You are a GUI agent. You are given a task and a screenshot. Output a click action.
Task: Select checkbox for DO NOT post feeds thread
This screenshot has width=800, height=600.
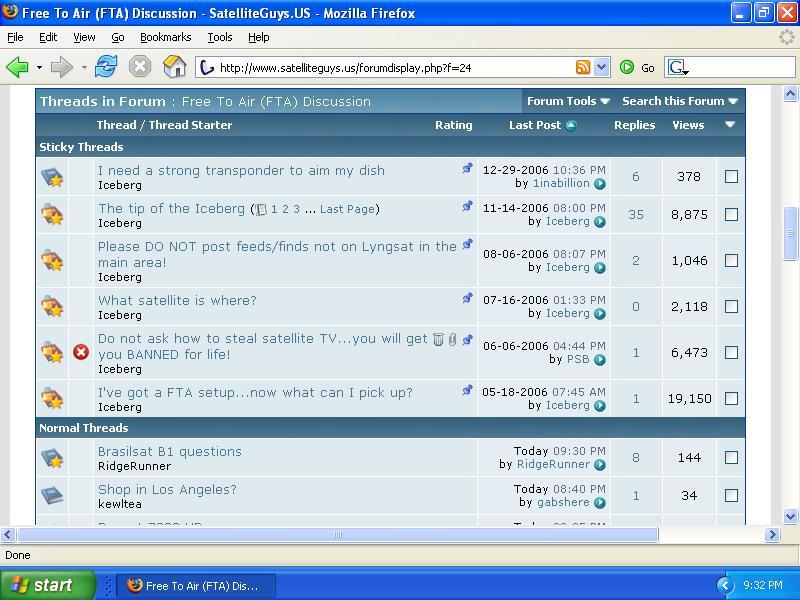(731, 261)
